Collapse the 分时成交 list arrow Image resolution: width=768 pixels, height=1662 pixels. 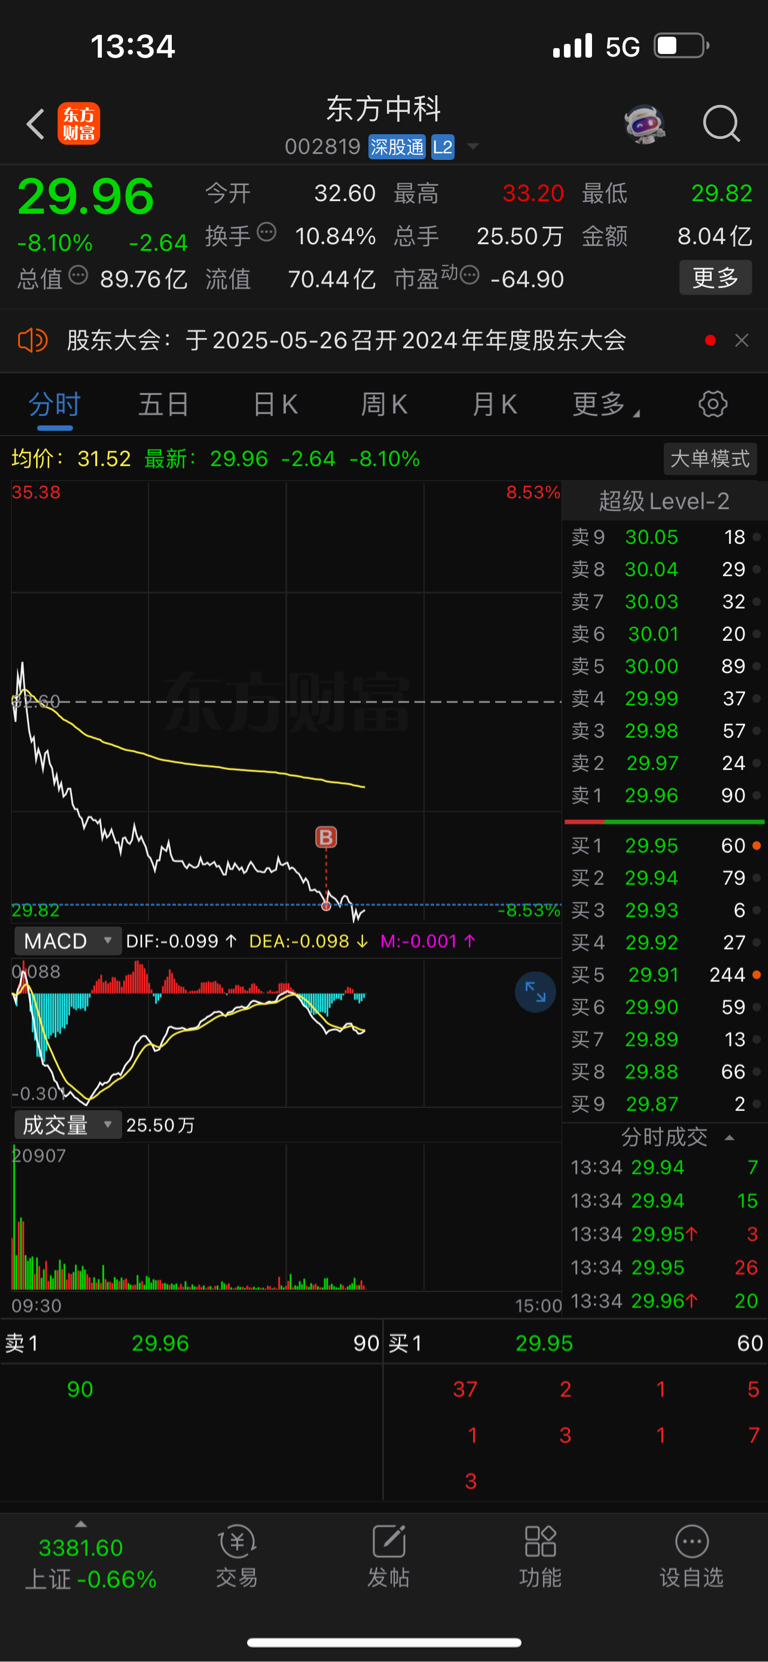729,1137
